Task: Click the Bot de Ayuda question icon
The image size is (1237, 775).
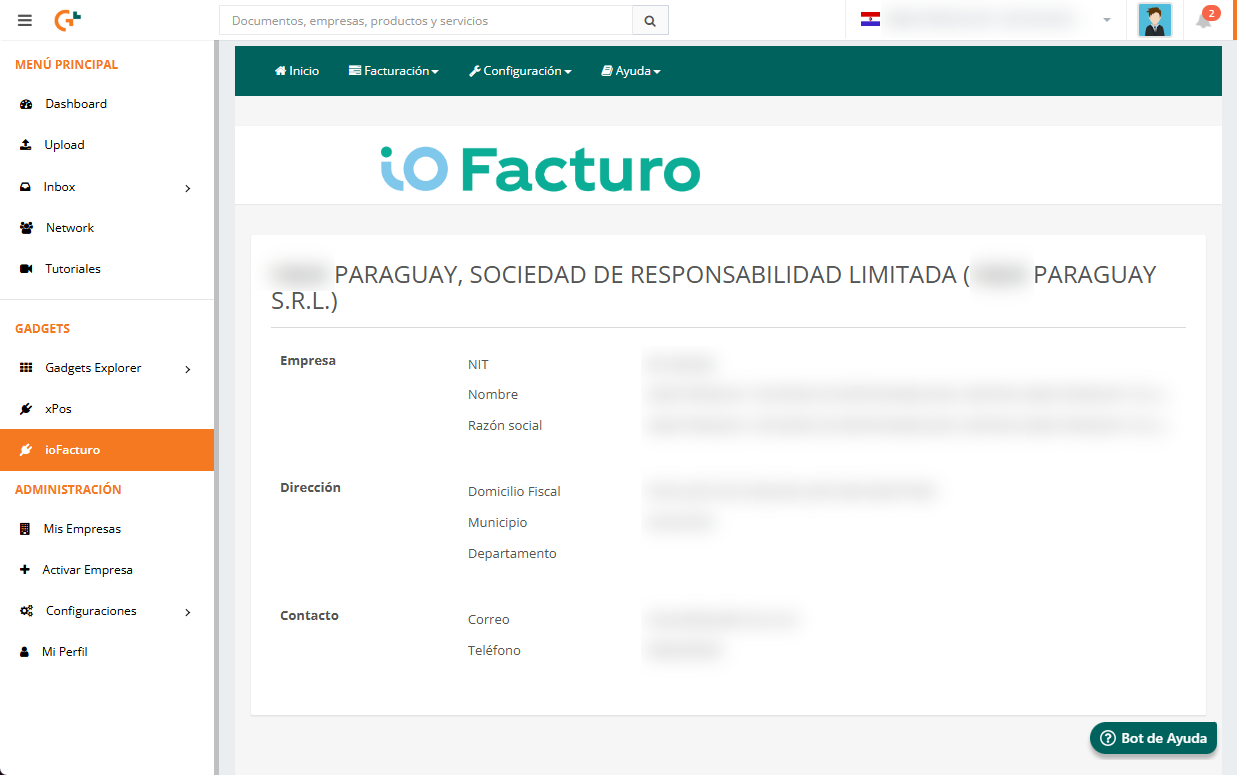Action: click(1107, 739)
